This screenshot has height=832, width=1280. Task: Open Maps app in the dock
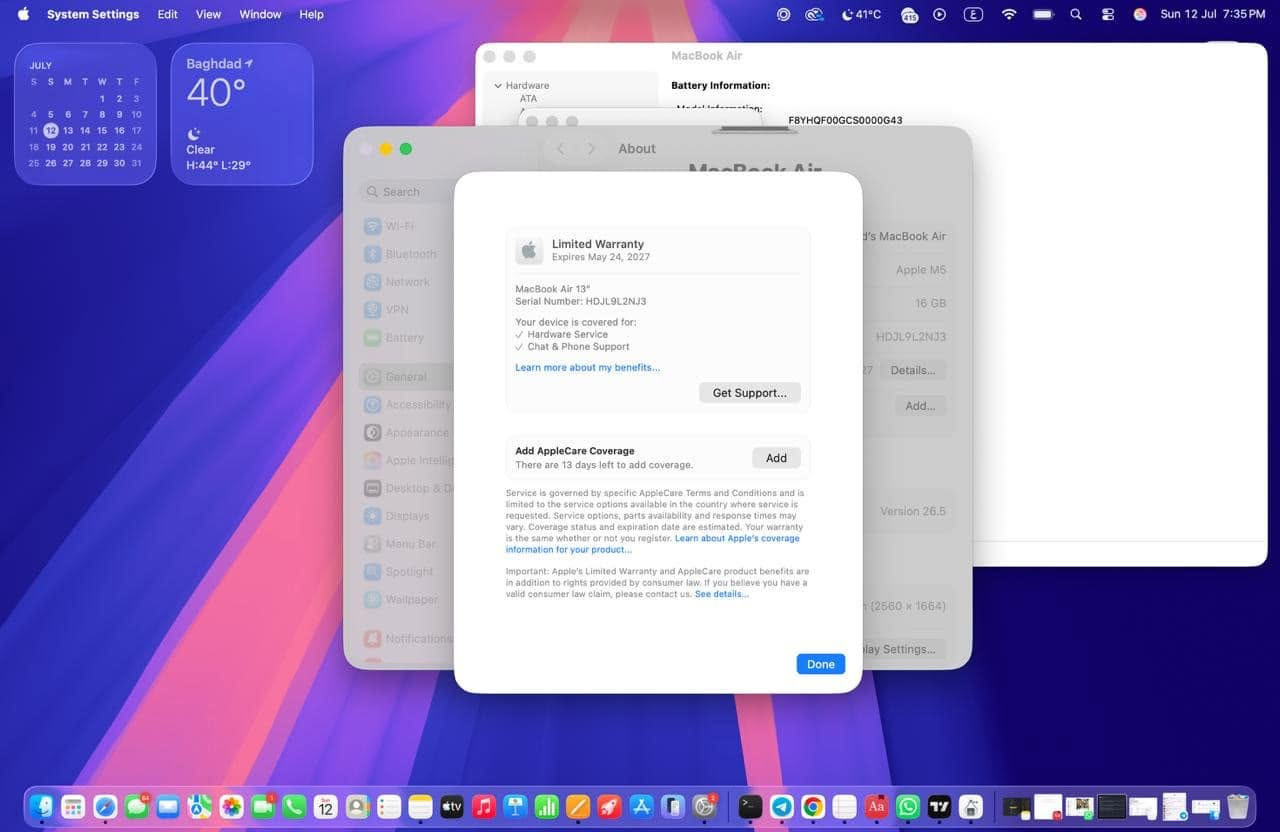(x=200, y=806)
